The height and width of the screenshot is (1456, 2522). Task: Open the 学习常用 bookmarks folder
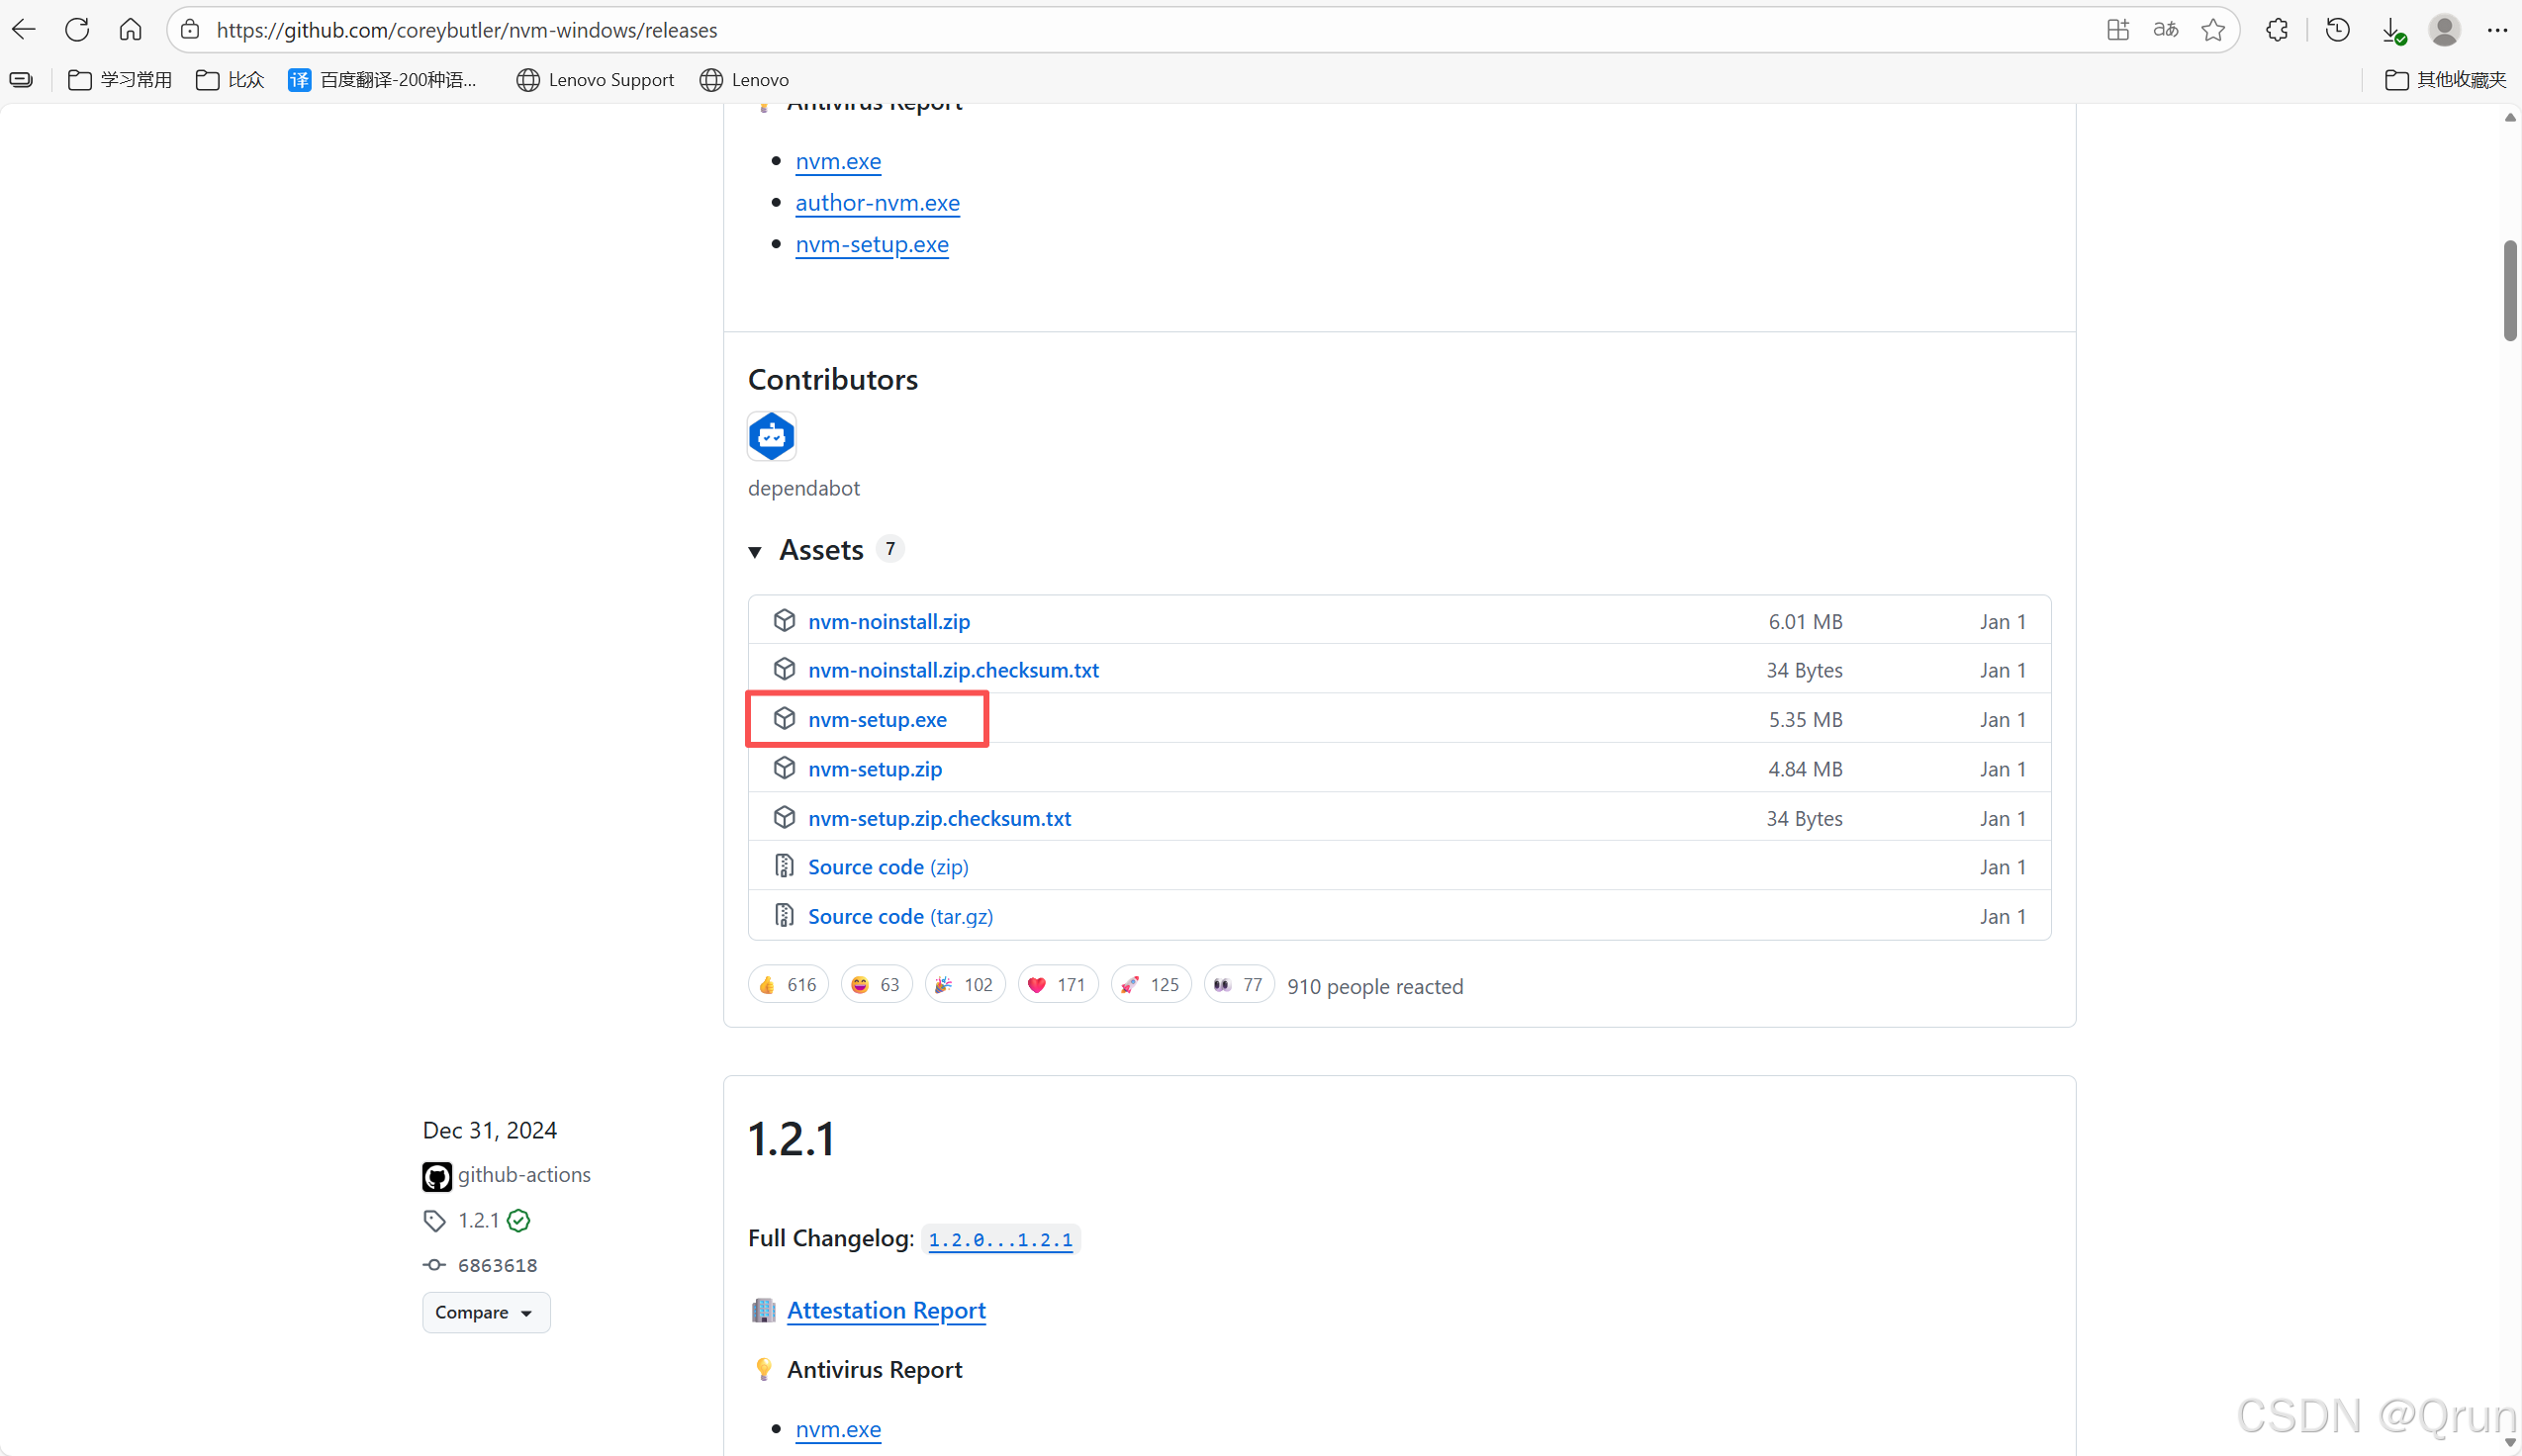click(x=120, y=80)
